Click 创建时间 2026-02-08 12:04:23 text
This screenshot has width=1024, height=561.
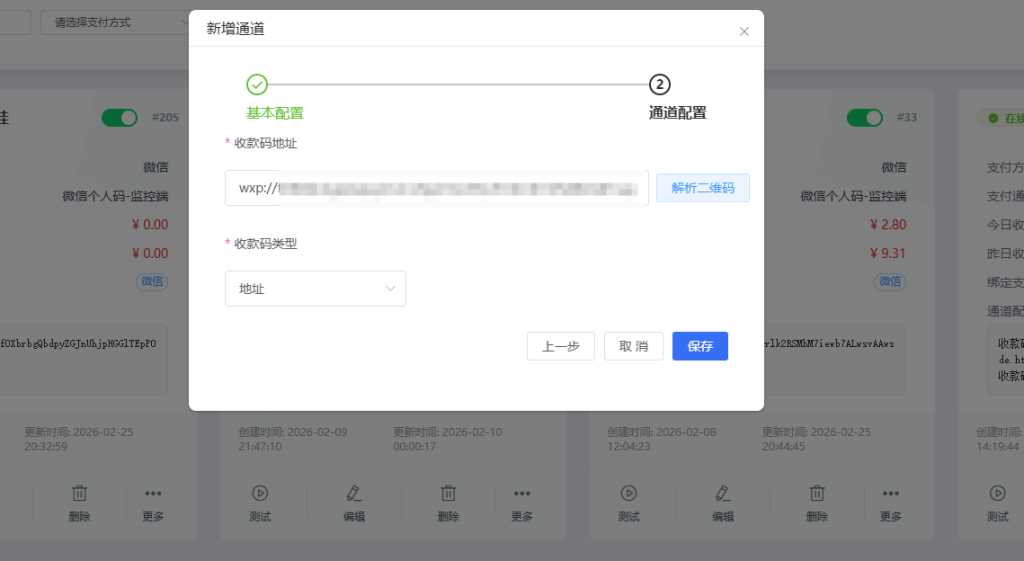(662, 440)
